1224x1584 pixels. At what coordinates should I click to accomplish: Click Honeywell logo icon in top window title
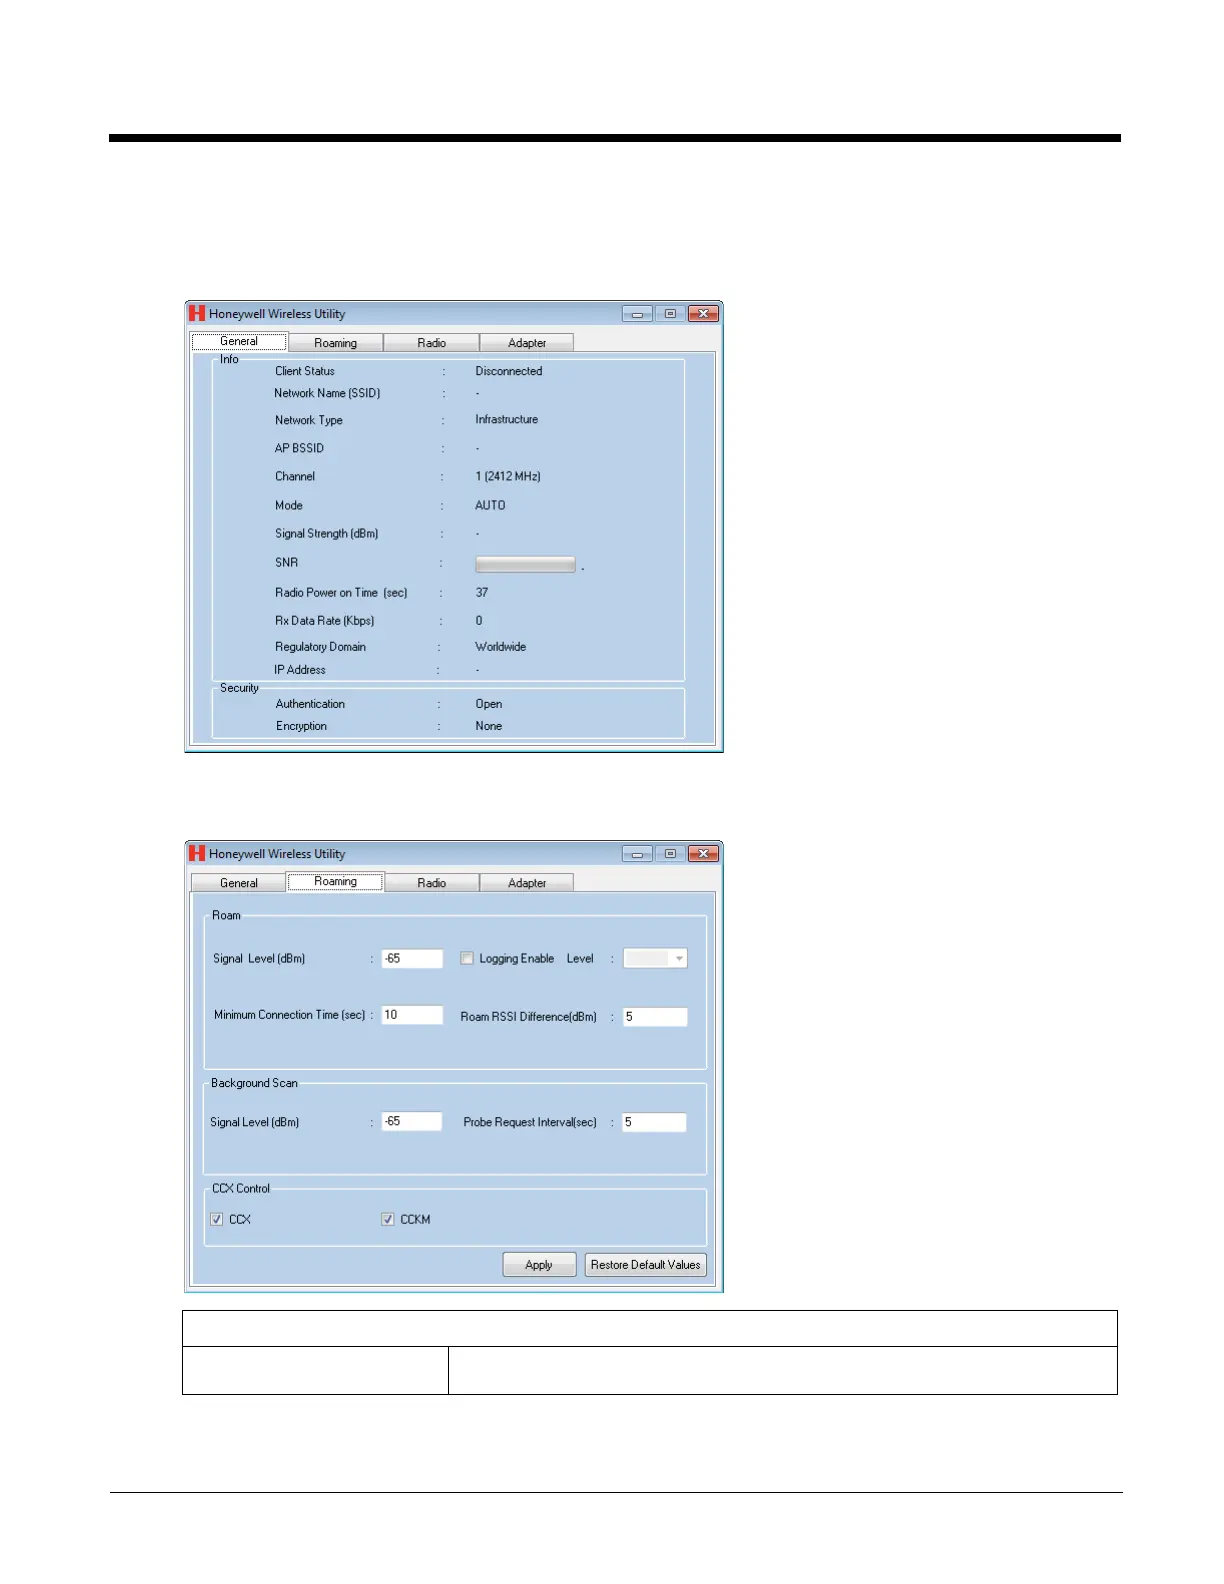[197, 313]
